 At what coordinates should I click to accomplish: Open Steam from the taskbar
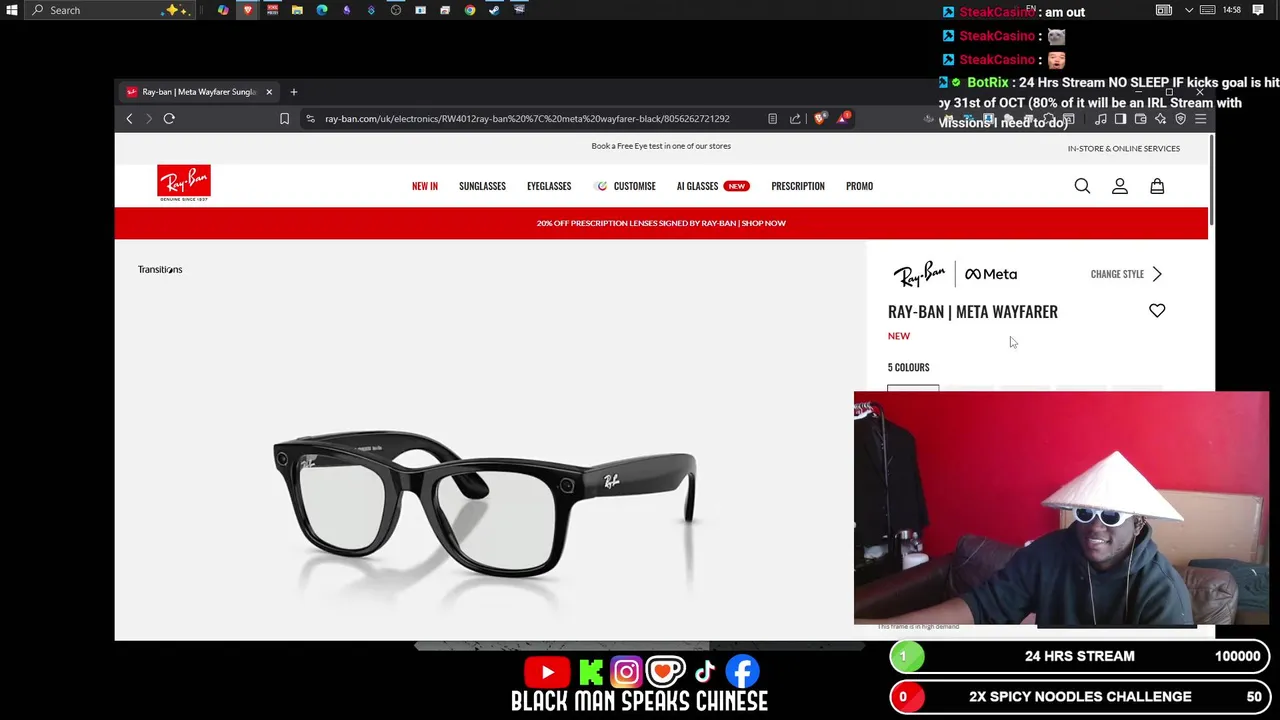click(x=494, y=10)
